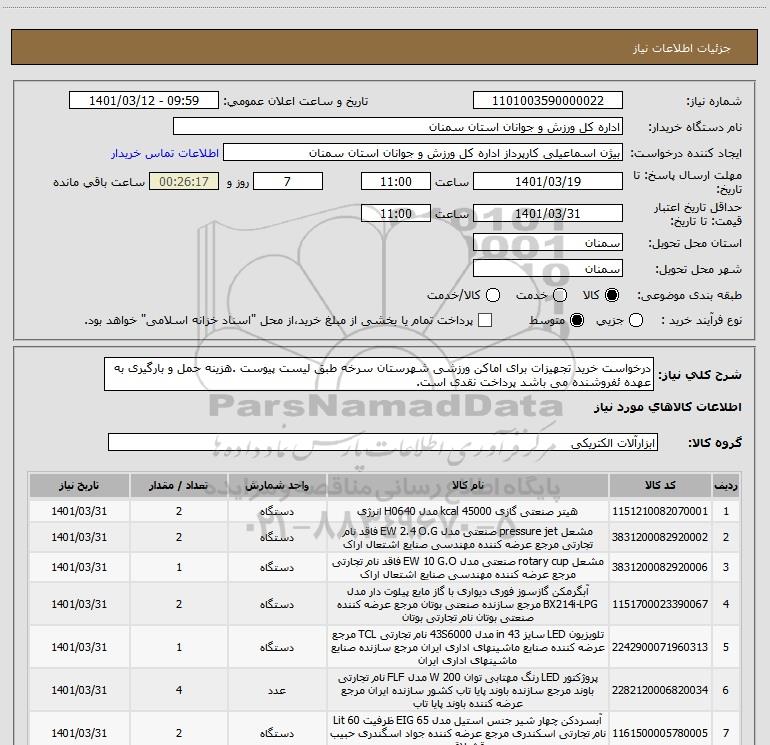Click price validity date 1401/03/31 field
This screenshot has height=745, width=770.
tap(548, 214)
